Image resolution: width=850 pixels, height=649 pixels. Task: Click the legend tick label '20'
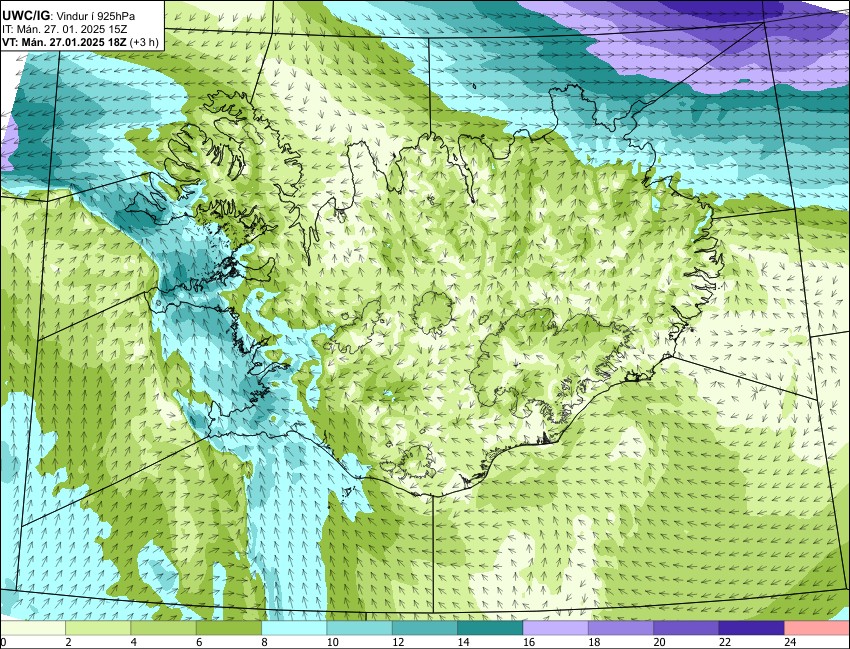pos(659,642)
